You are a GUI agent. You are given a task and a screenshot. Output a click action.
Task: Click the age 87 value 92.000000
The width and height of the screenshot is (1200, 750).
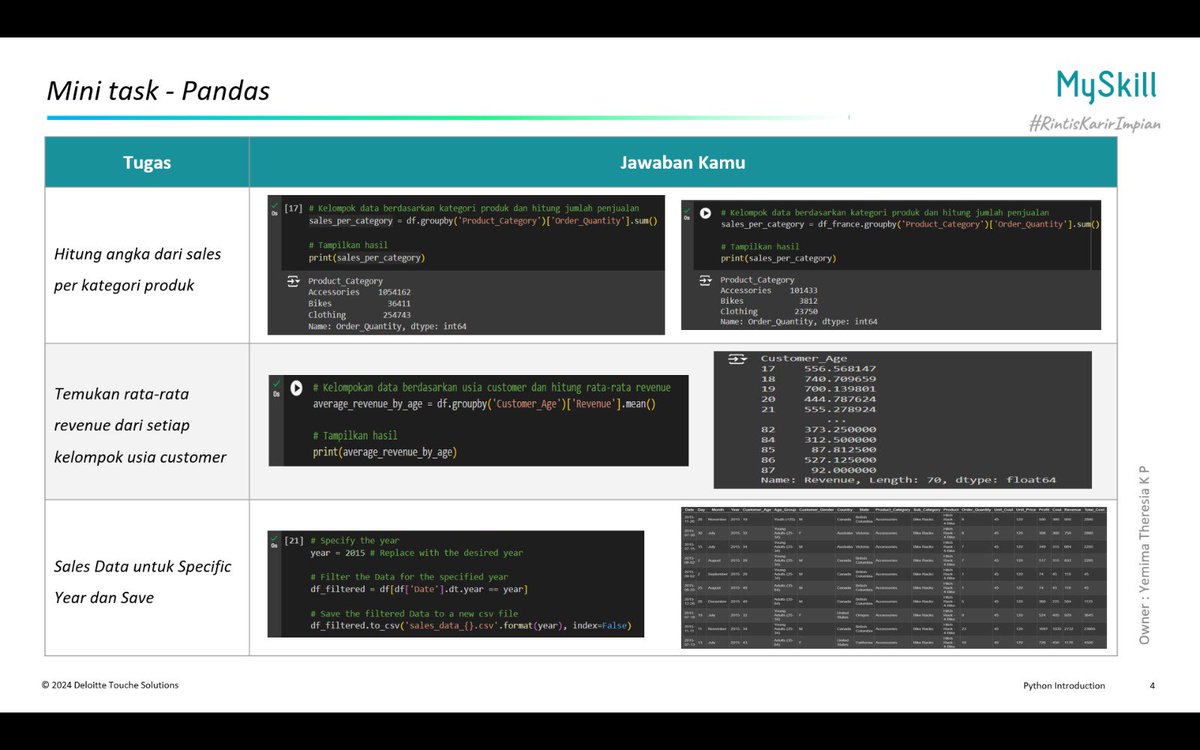[844, 470]
